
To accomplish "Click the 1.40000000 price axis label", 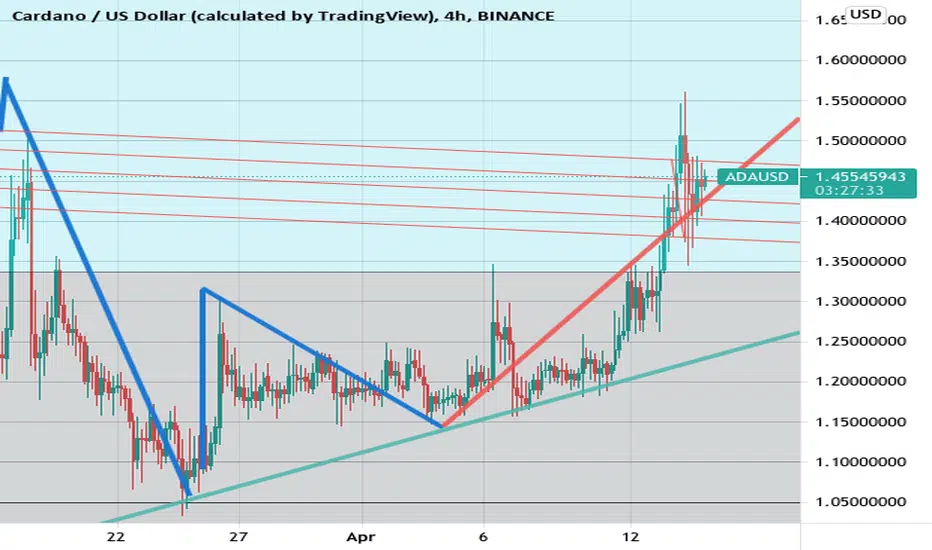I will pos(861,221).
